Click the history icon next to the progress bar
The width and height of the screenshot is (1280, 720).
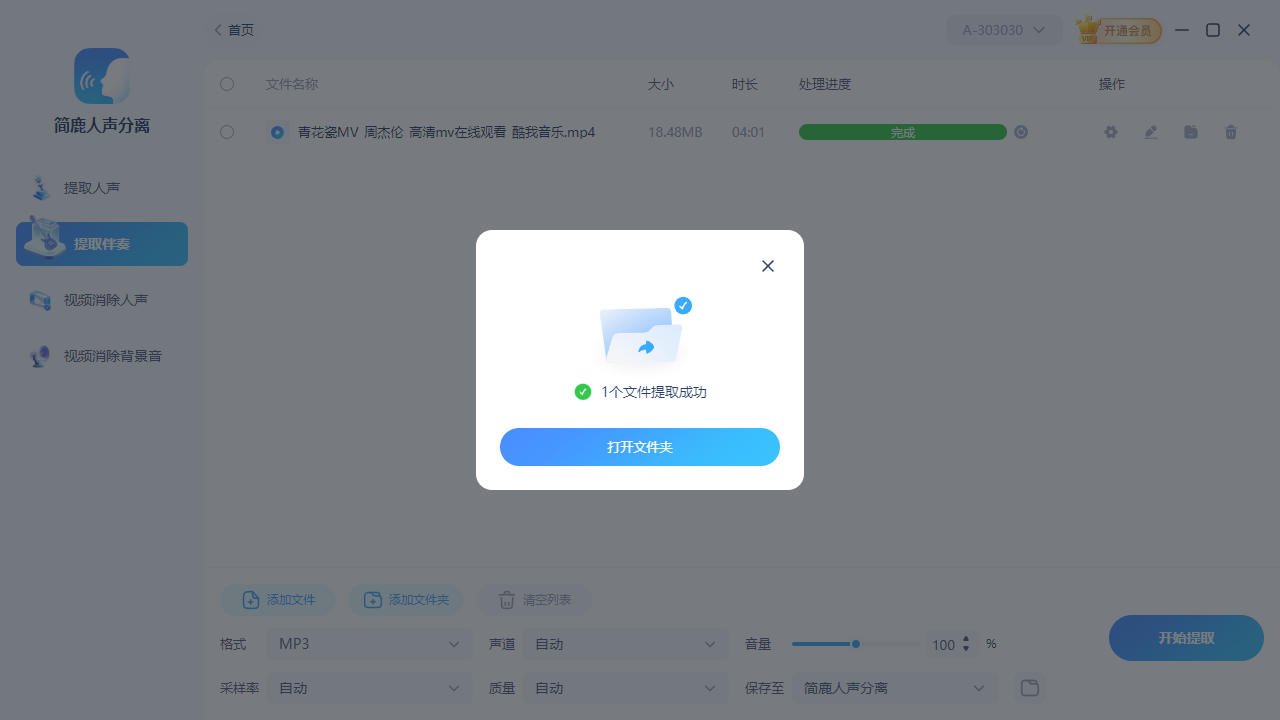point(1020,131)
